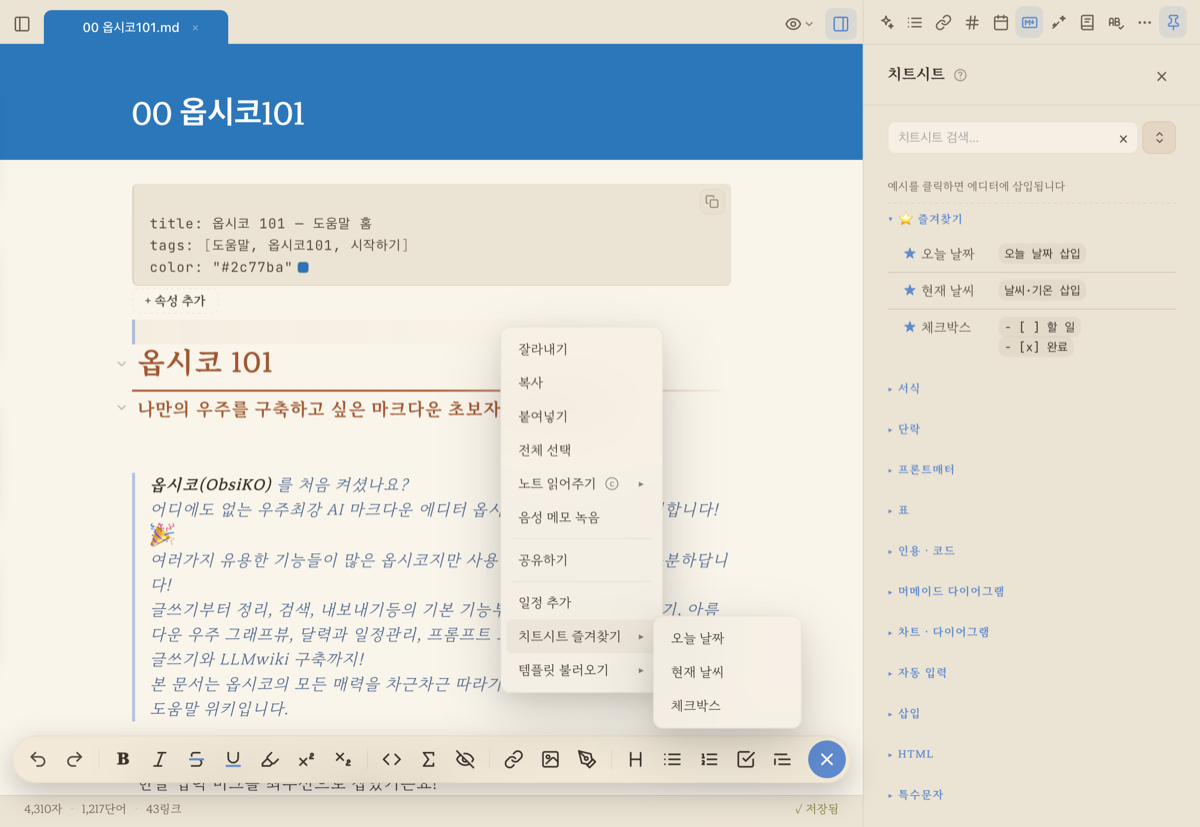The image size is (1200, 827).
Task: Open the magic wand panel icon
Action: (x=1058, y=23)
